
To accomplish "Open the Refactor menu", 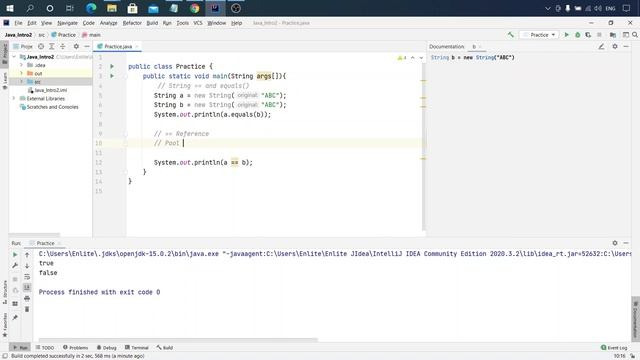I will (x=132, y=23).
